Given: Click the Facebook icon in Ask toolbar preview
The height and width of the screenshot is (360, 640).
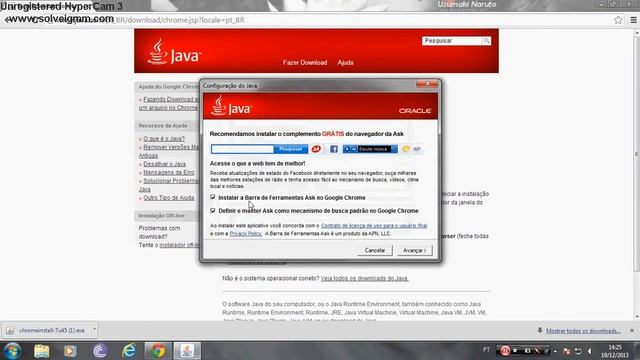Looking at the screenshot, I should click(333, 149).
